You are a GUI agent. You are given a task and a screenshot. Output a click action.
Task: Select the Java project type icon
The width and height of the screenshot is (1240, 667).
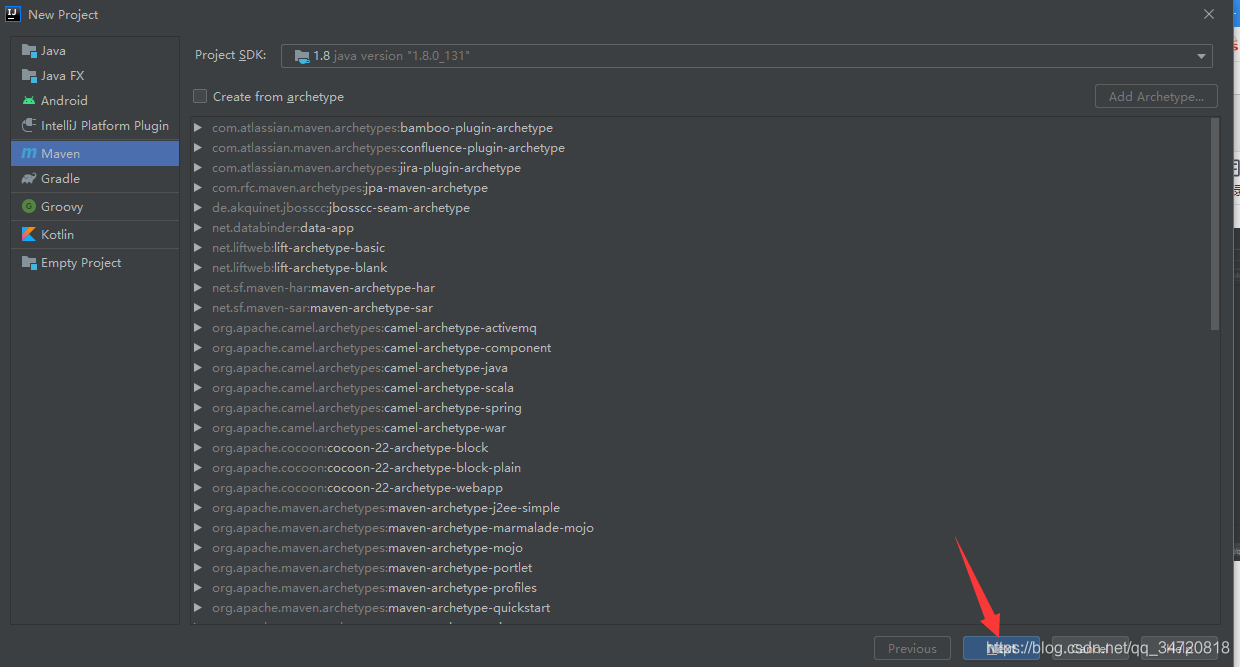[x=28, y=51]
